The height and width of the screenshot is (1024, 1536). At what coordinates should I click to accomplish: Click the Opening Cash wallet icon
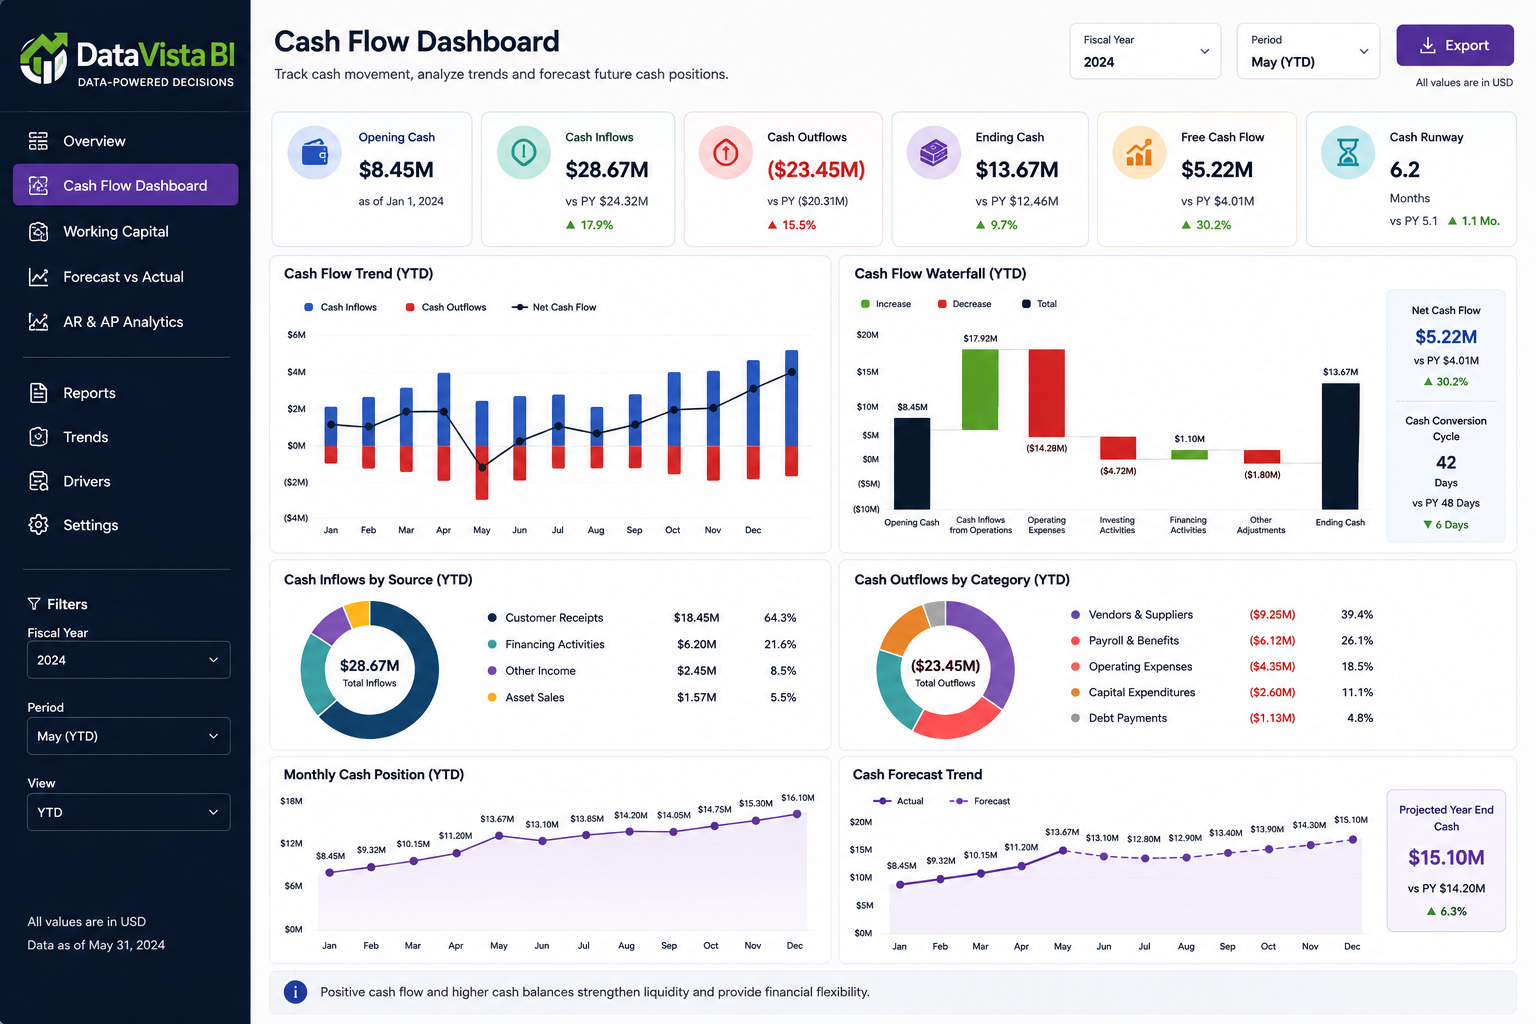[x=315, y=153]
